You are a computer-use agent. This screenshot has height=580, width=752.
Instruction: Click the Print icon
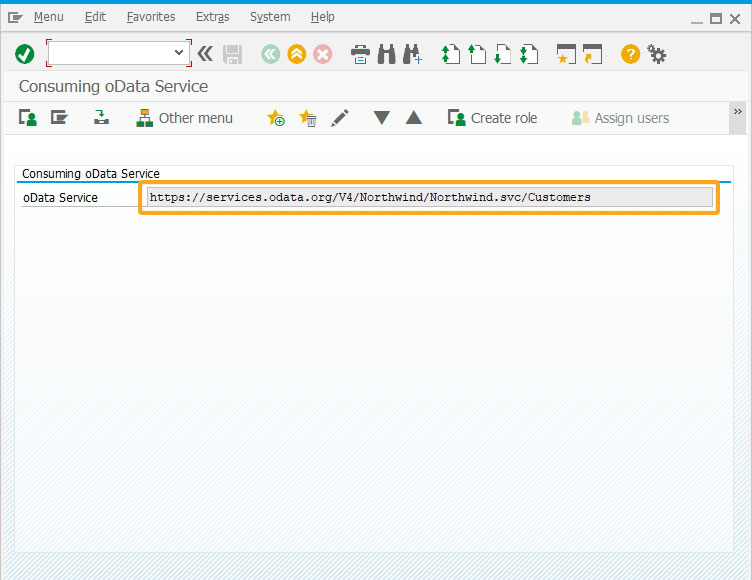(x=360, y=54)
